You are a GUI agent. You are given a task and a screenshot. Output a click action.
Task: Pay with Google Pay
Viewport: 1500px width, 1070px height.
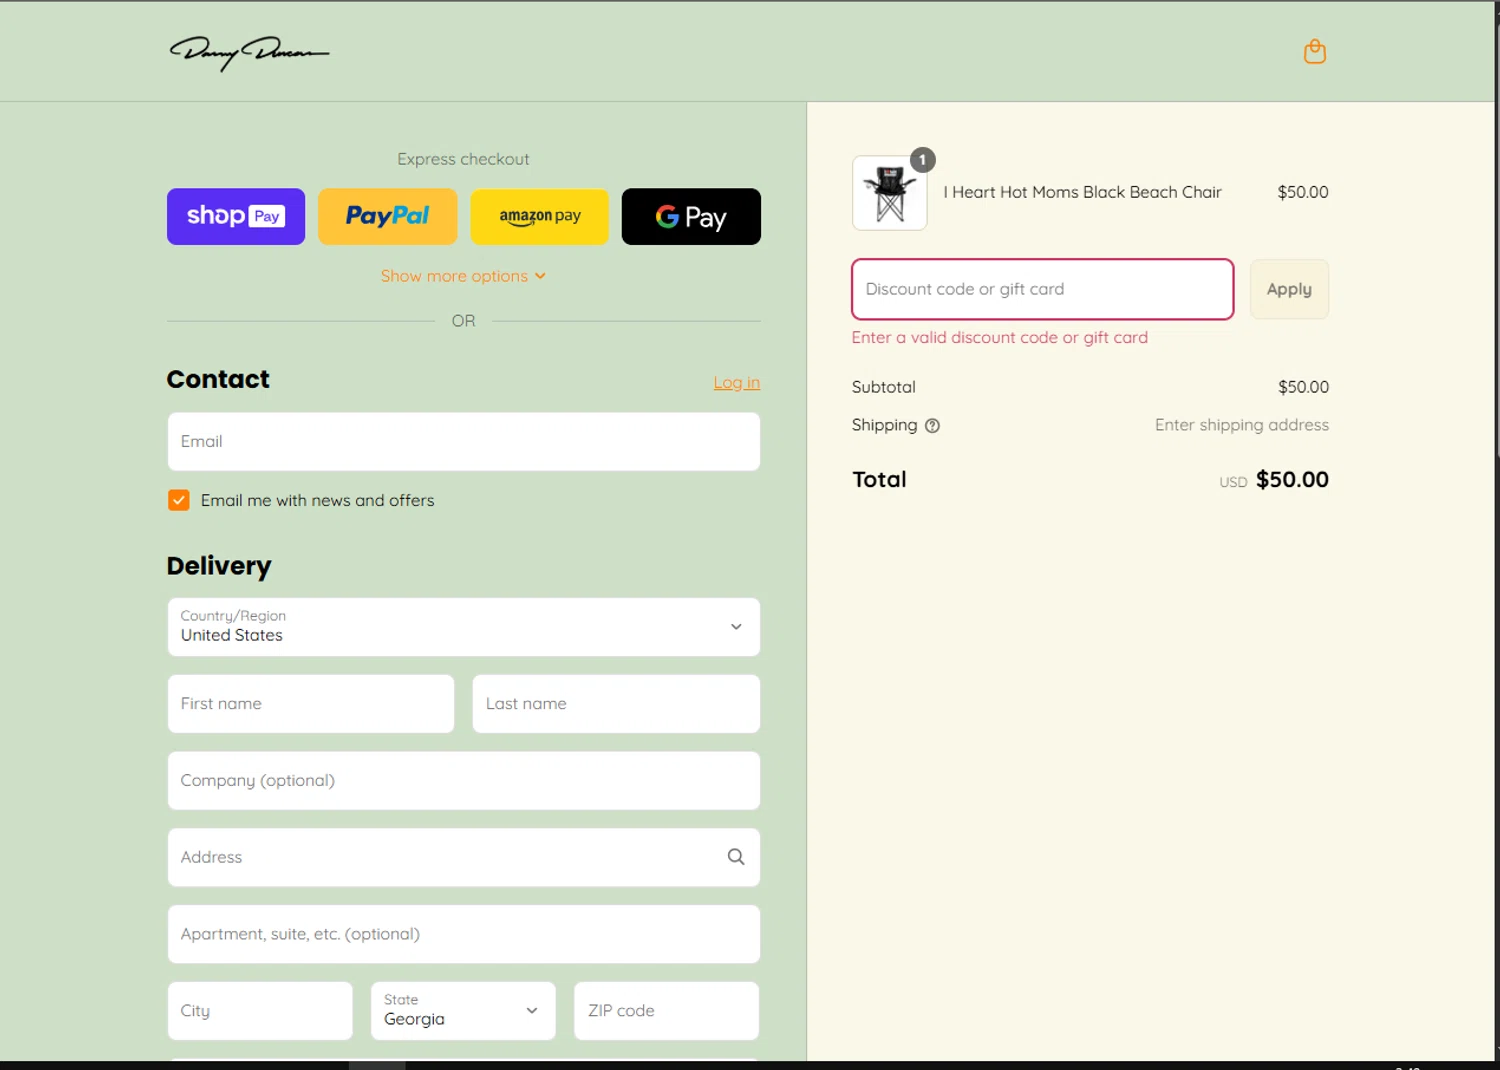point(691,216)
